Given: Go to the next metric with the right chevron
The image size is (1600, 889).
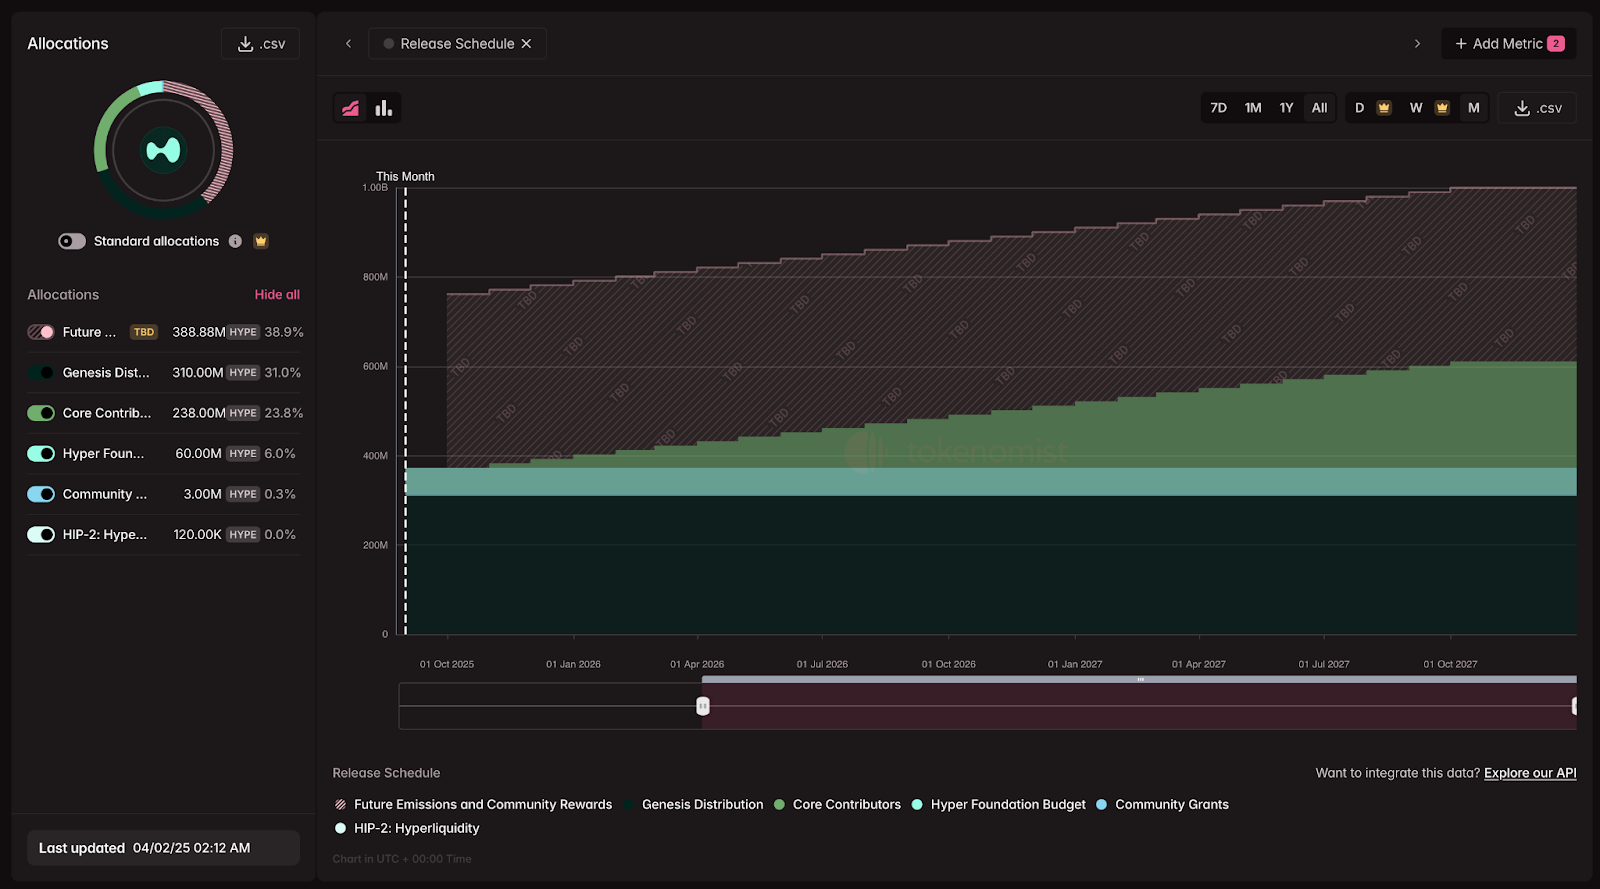Looking at the screenshot, I should (1417, 44).
